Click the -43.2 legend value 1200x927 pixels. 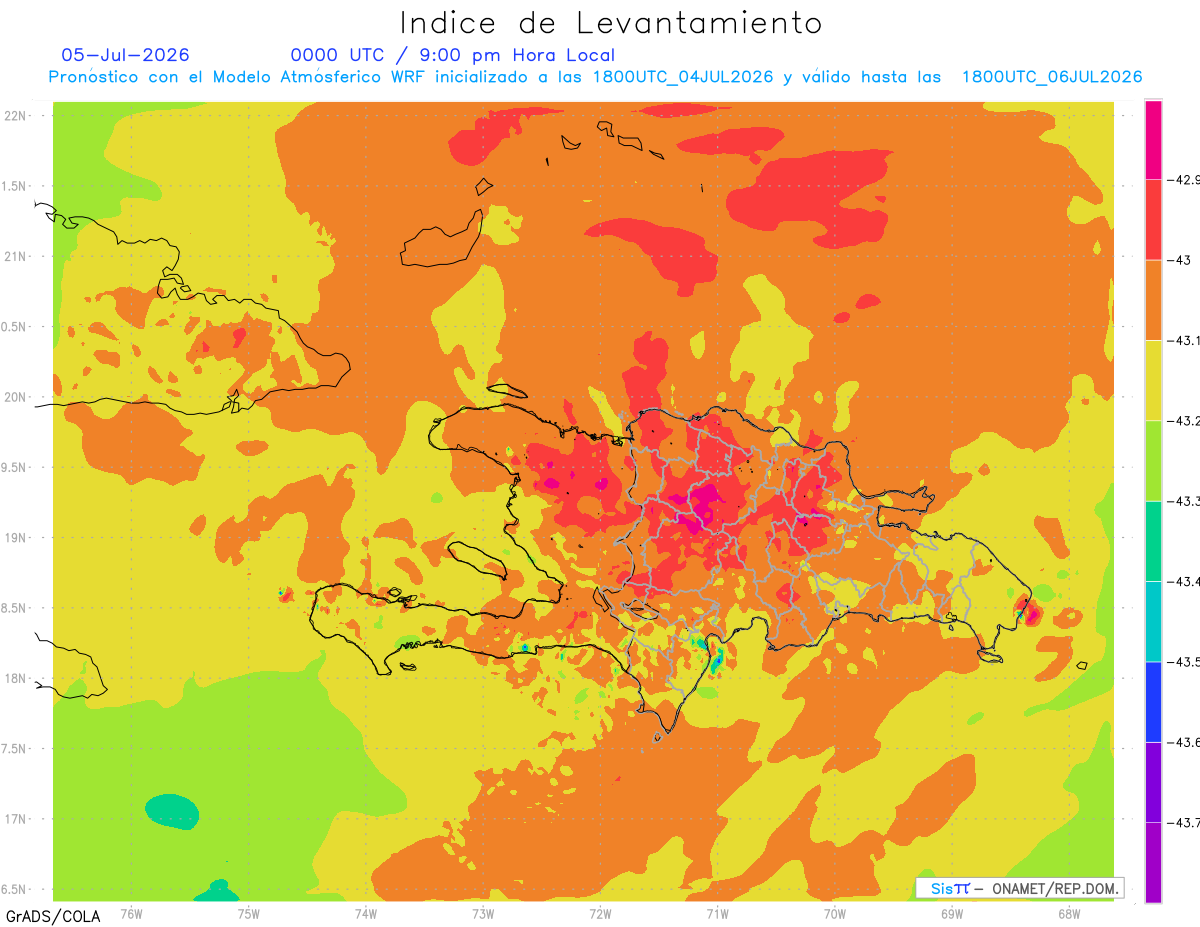click(x=1182, y=421)
